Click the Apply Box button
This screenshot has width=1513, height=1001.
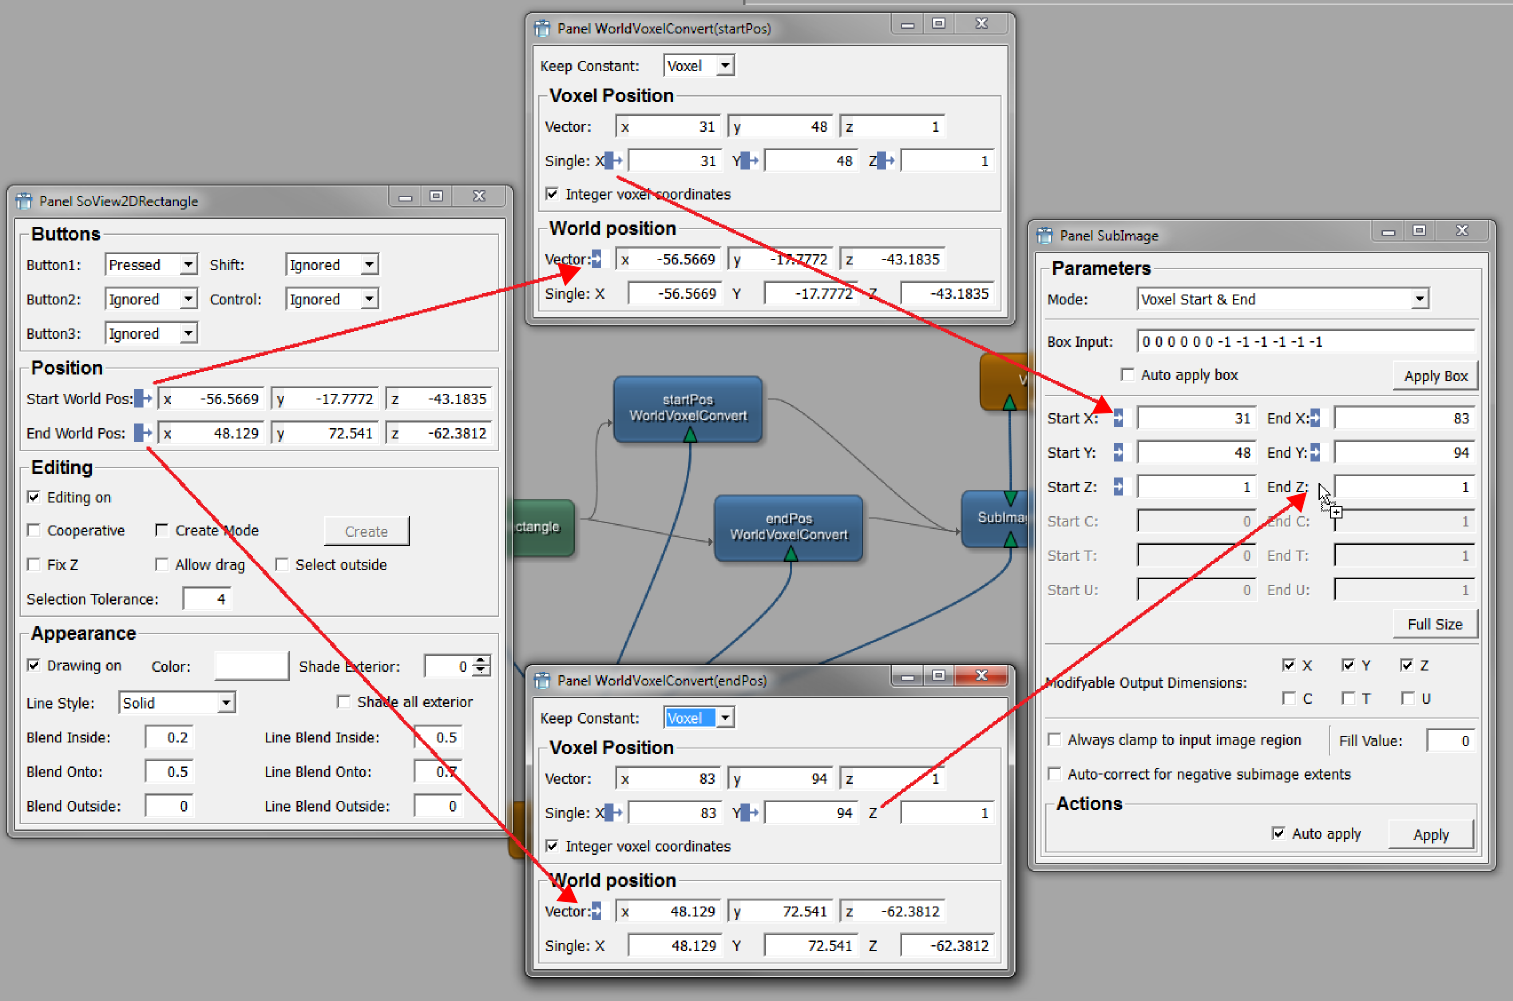point(1435,376)
